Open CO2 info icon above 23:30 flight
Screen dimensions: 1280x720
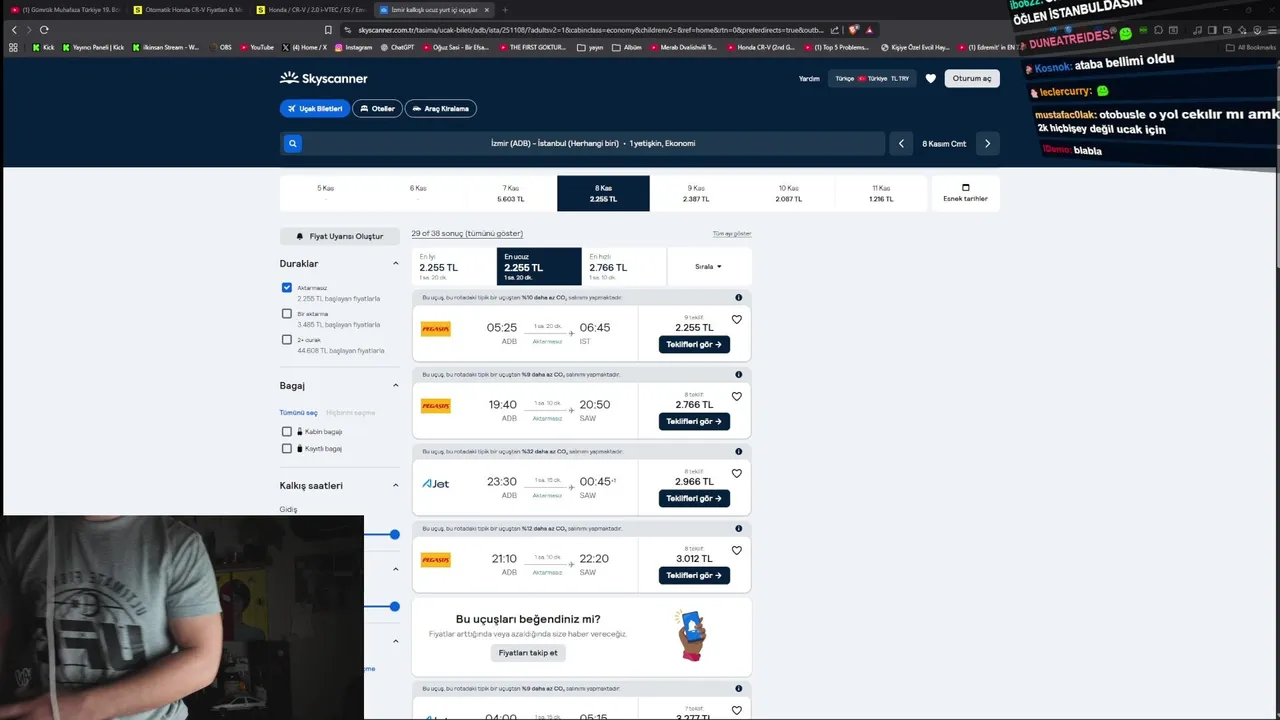coord(739,451)
